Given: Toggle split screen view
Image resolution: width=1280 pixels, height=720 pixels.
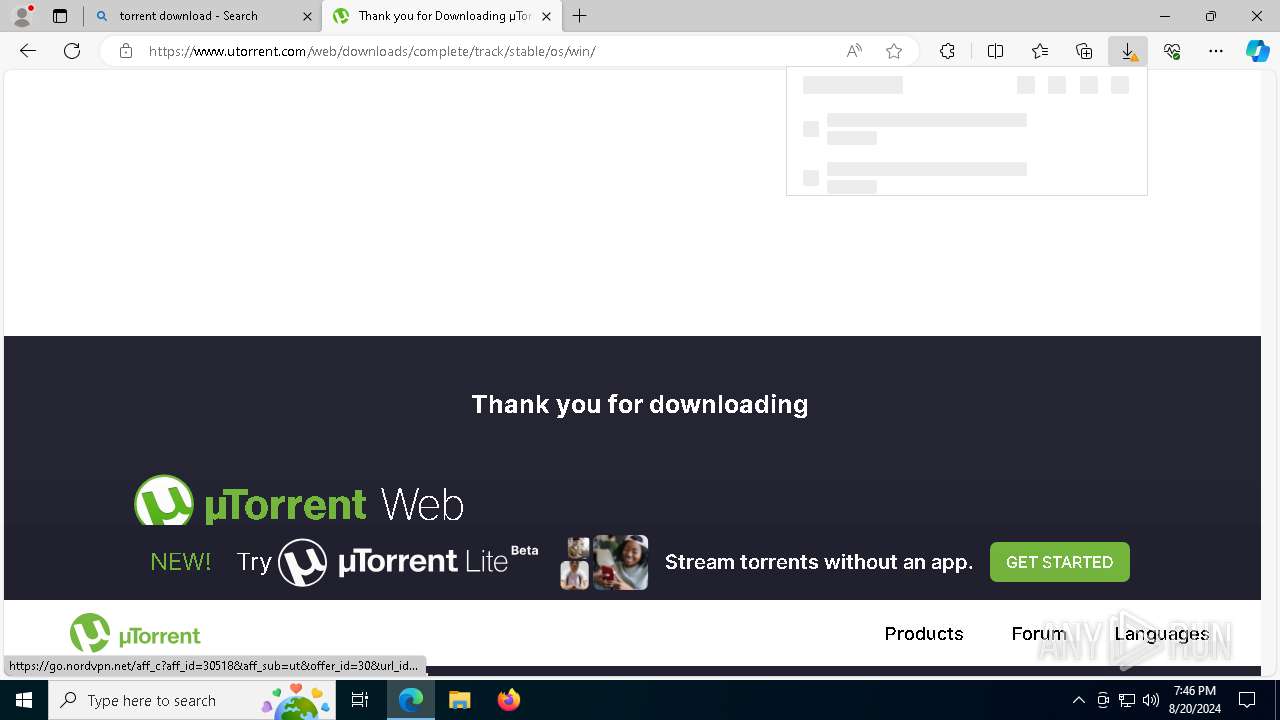Looking at the screenshot, I should [x=995, y=51].
